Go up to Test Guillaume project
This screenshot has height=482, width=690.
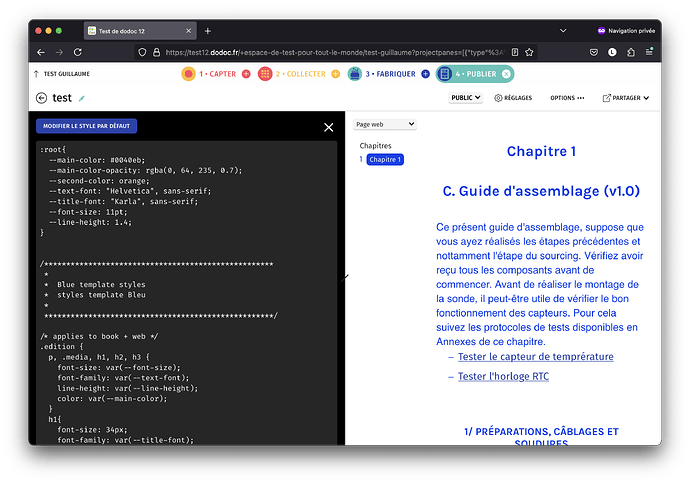[x=62, y=74]
